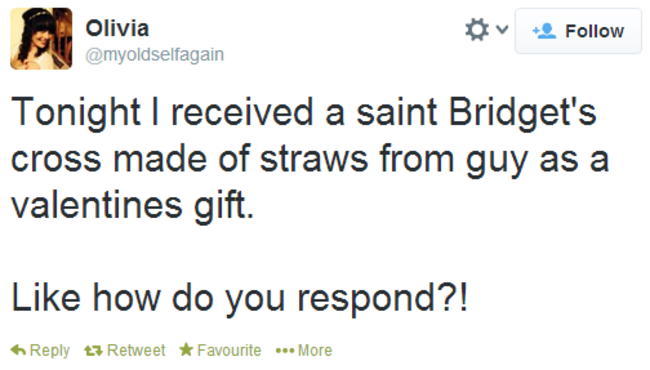Screen dimensions: 650x370
Task: Open the gear settings icon
Action: [477, 30]
